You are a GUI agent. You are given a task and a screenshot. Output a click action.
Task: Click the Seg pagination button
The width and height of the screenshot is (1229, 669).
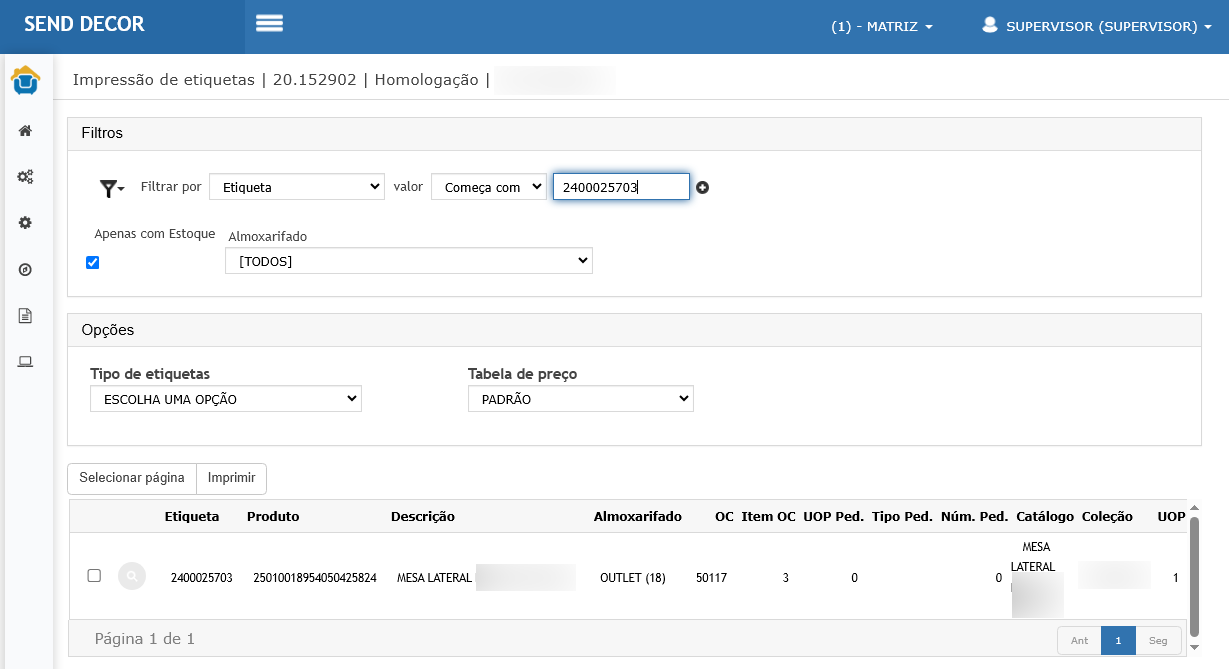click(x=1158, y=640)
